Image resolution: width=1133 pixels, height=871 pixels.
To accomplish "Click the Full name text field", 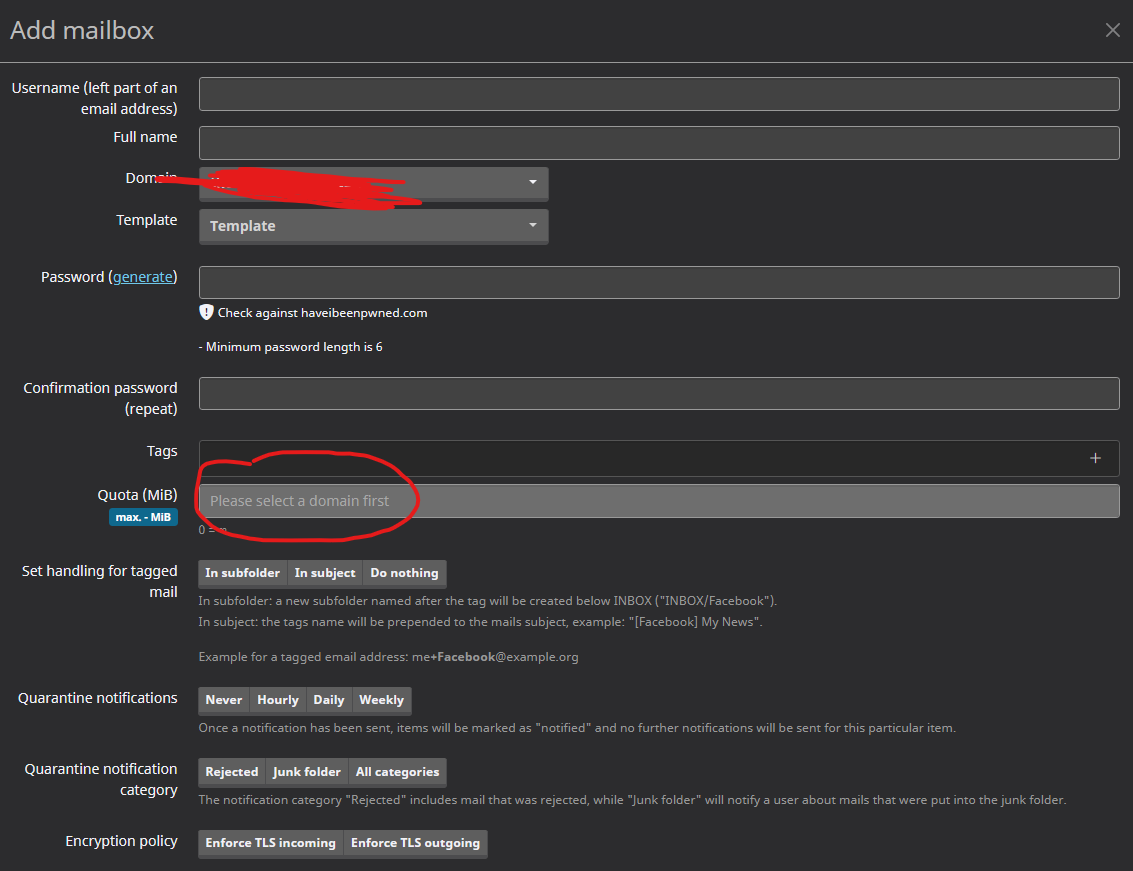I will pyautogui.click(x=658, y=143).
